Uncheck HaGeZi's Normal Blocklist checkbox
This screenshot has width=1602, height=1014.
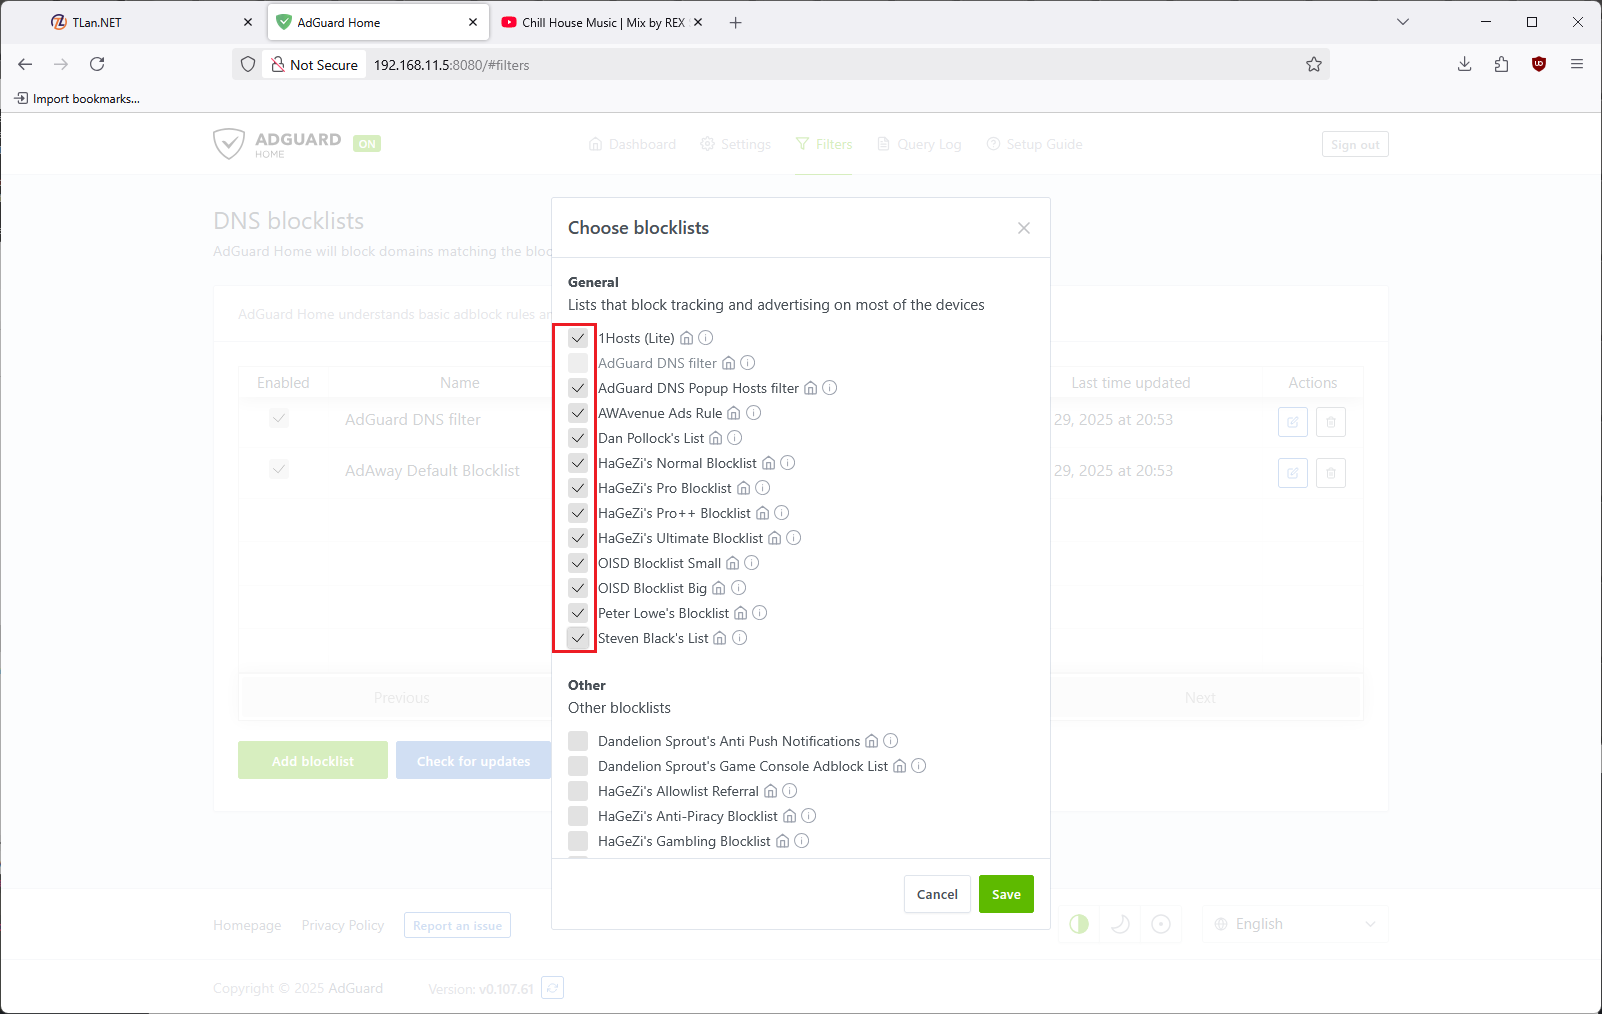[x=578, y=463]
